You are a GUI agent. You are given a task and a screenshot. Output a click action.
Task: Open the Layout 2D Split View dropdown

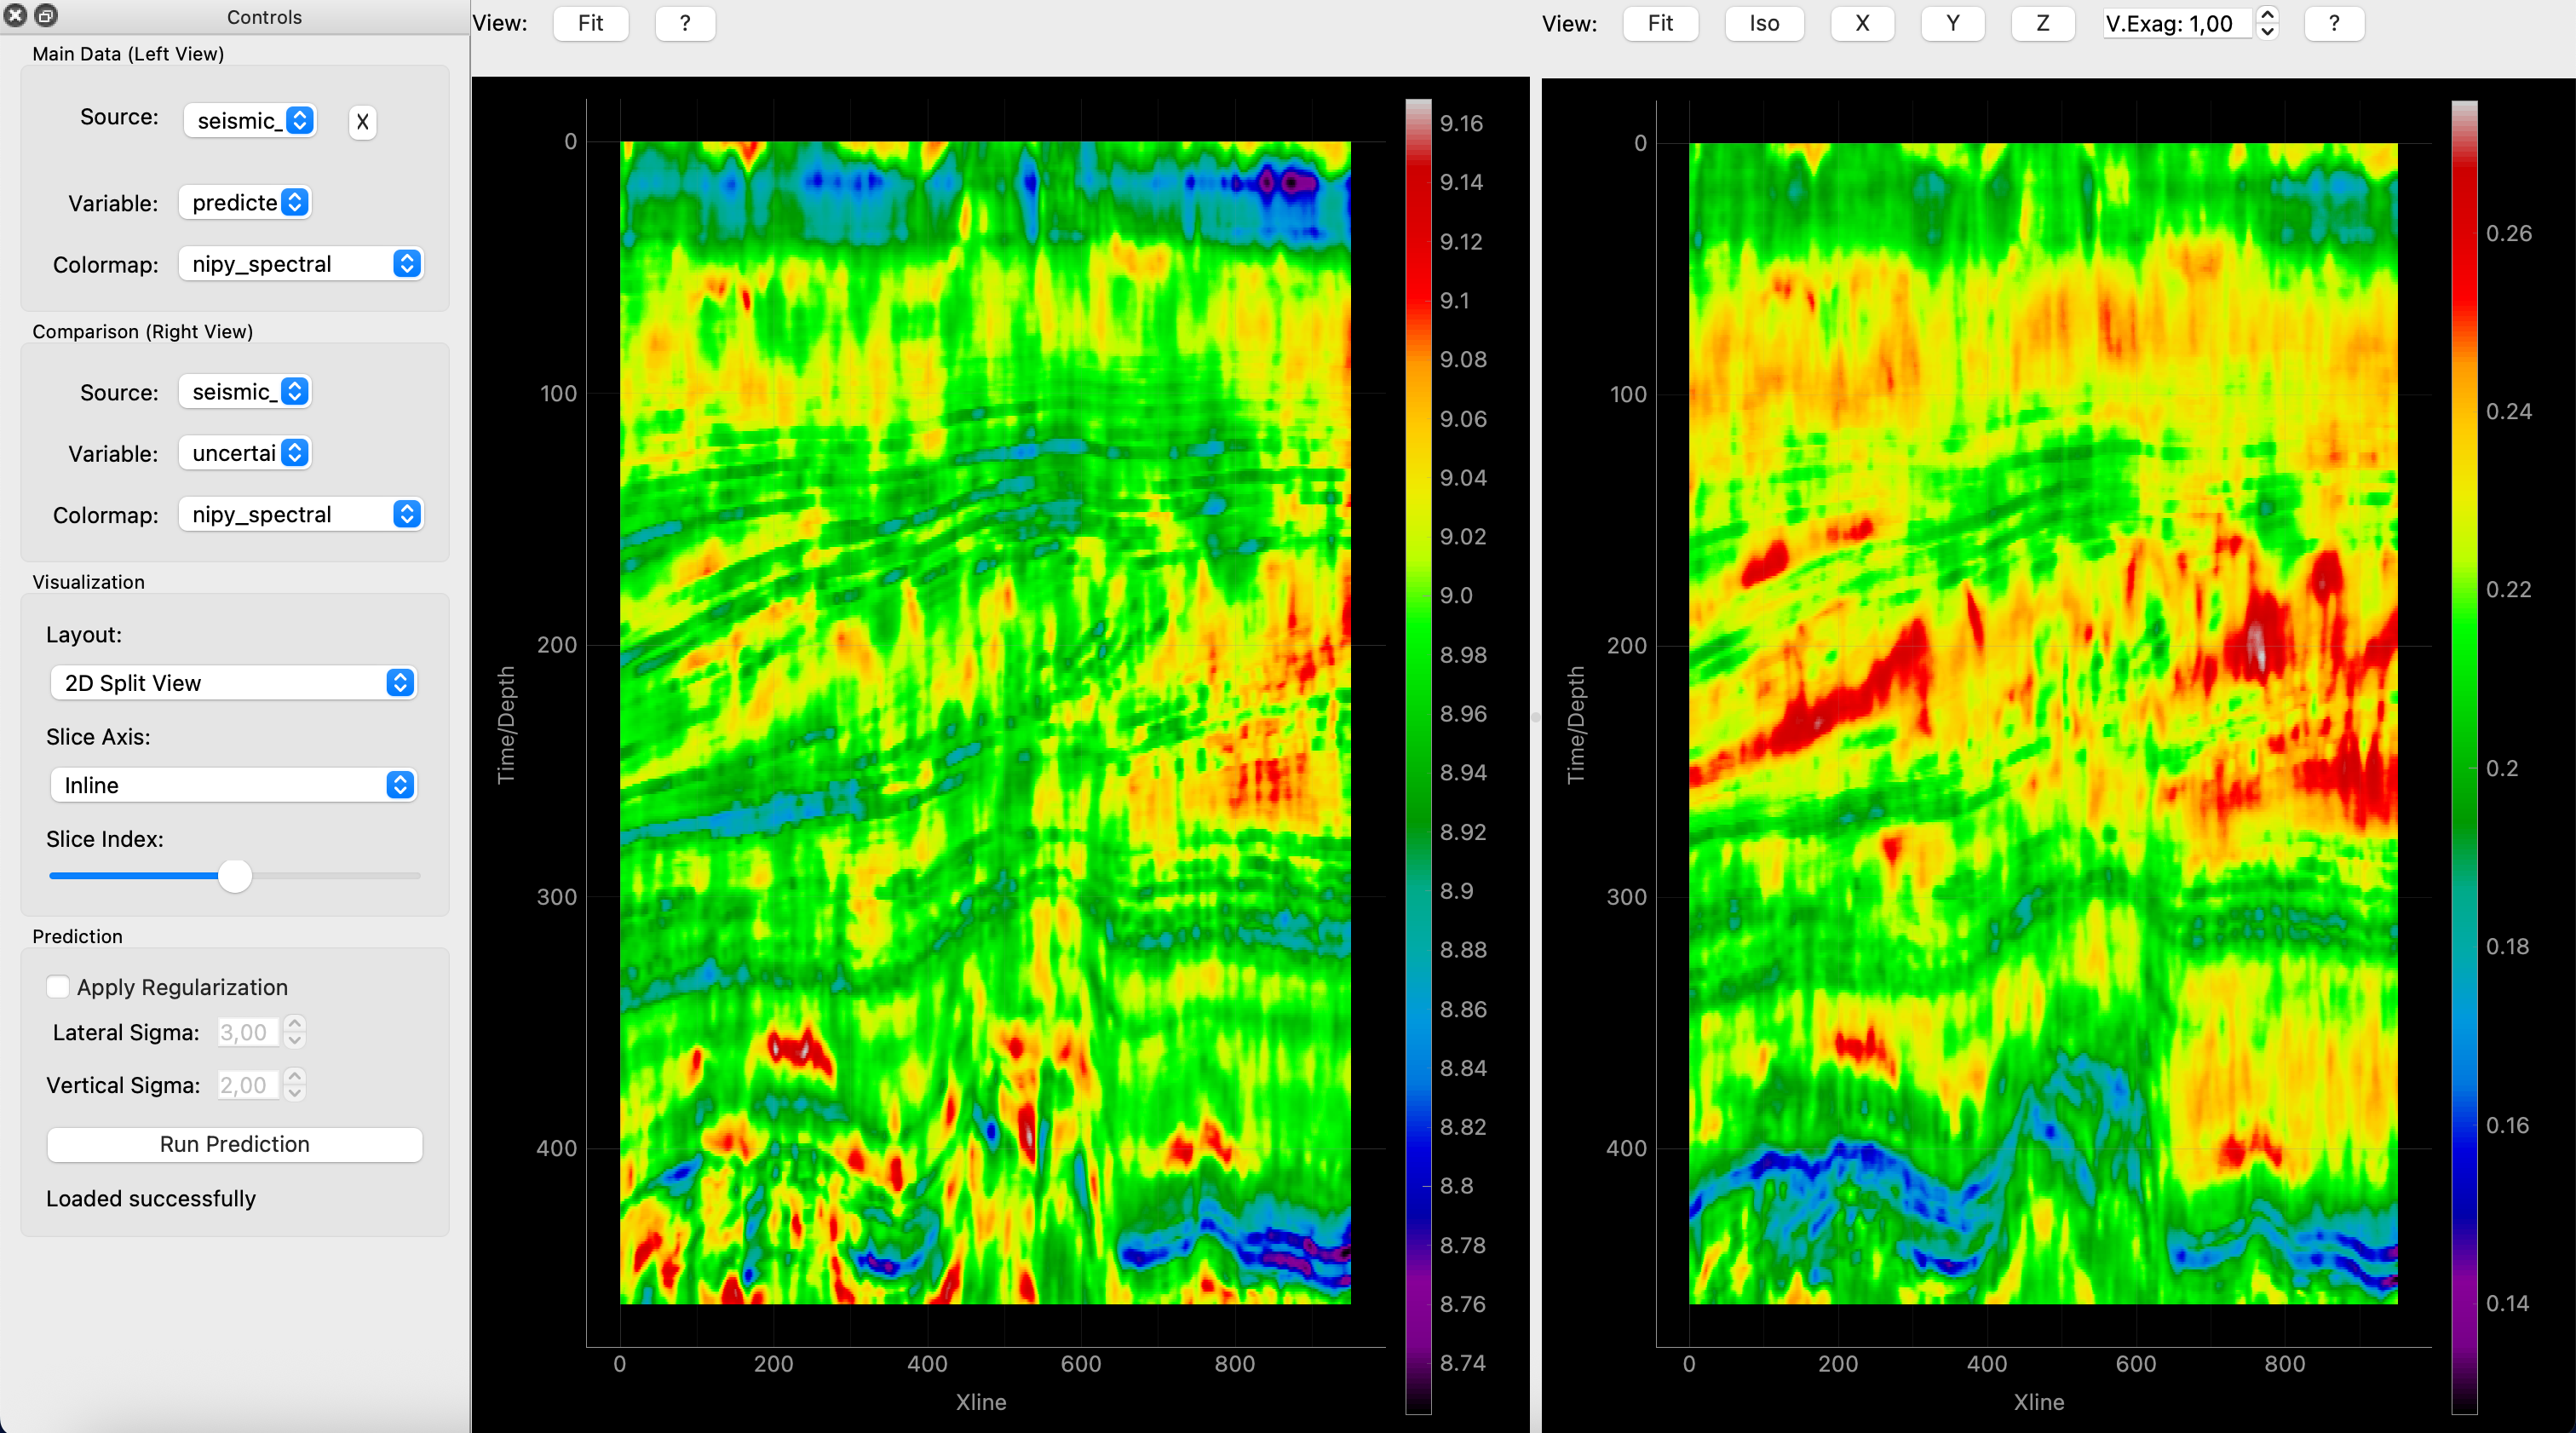pos(233,683)
